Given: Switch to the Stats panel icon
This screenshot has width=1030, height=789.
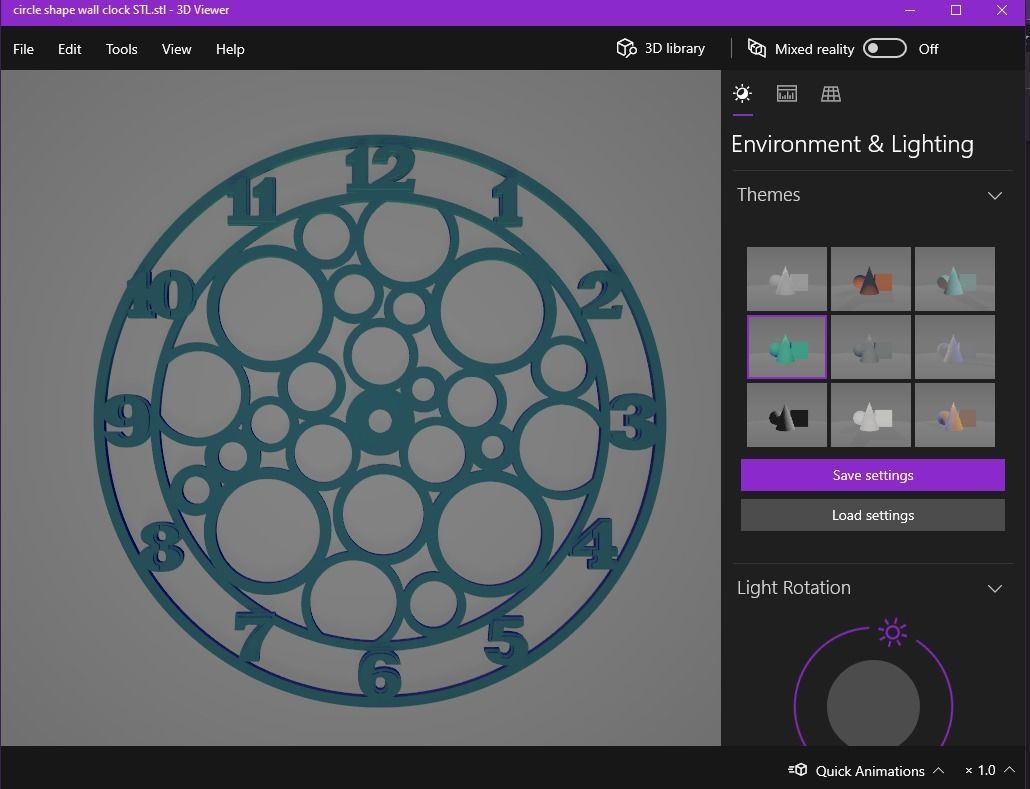Looking at the screenshot, I should 786,93.
